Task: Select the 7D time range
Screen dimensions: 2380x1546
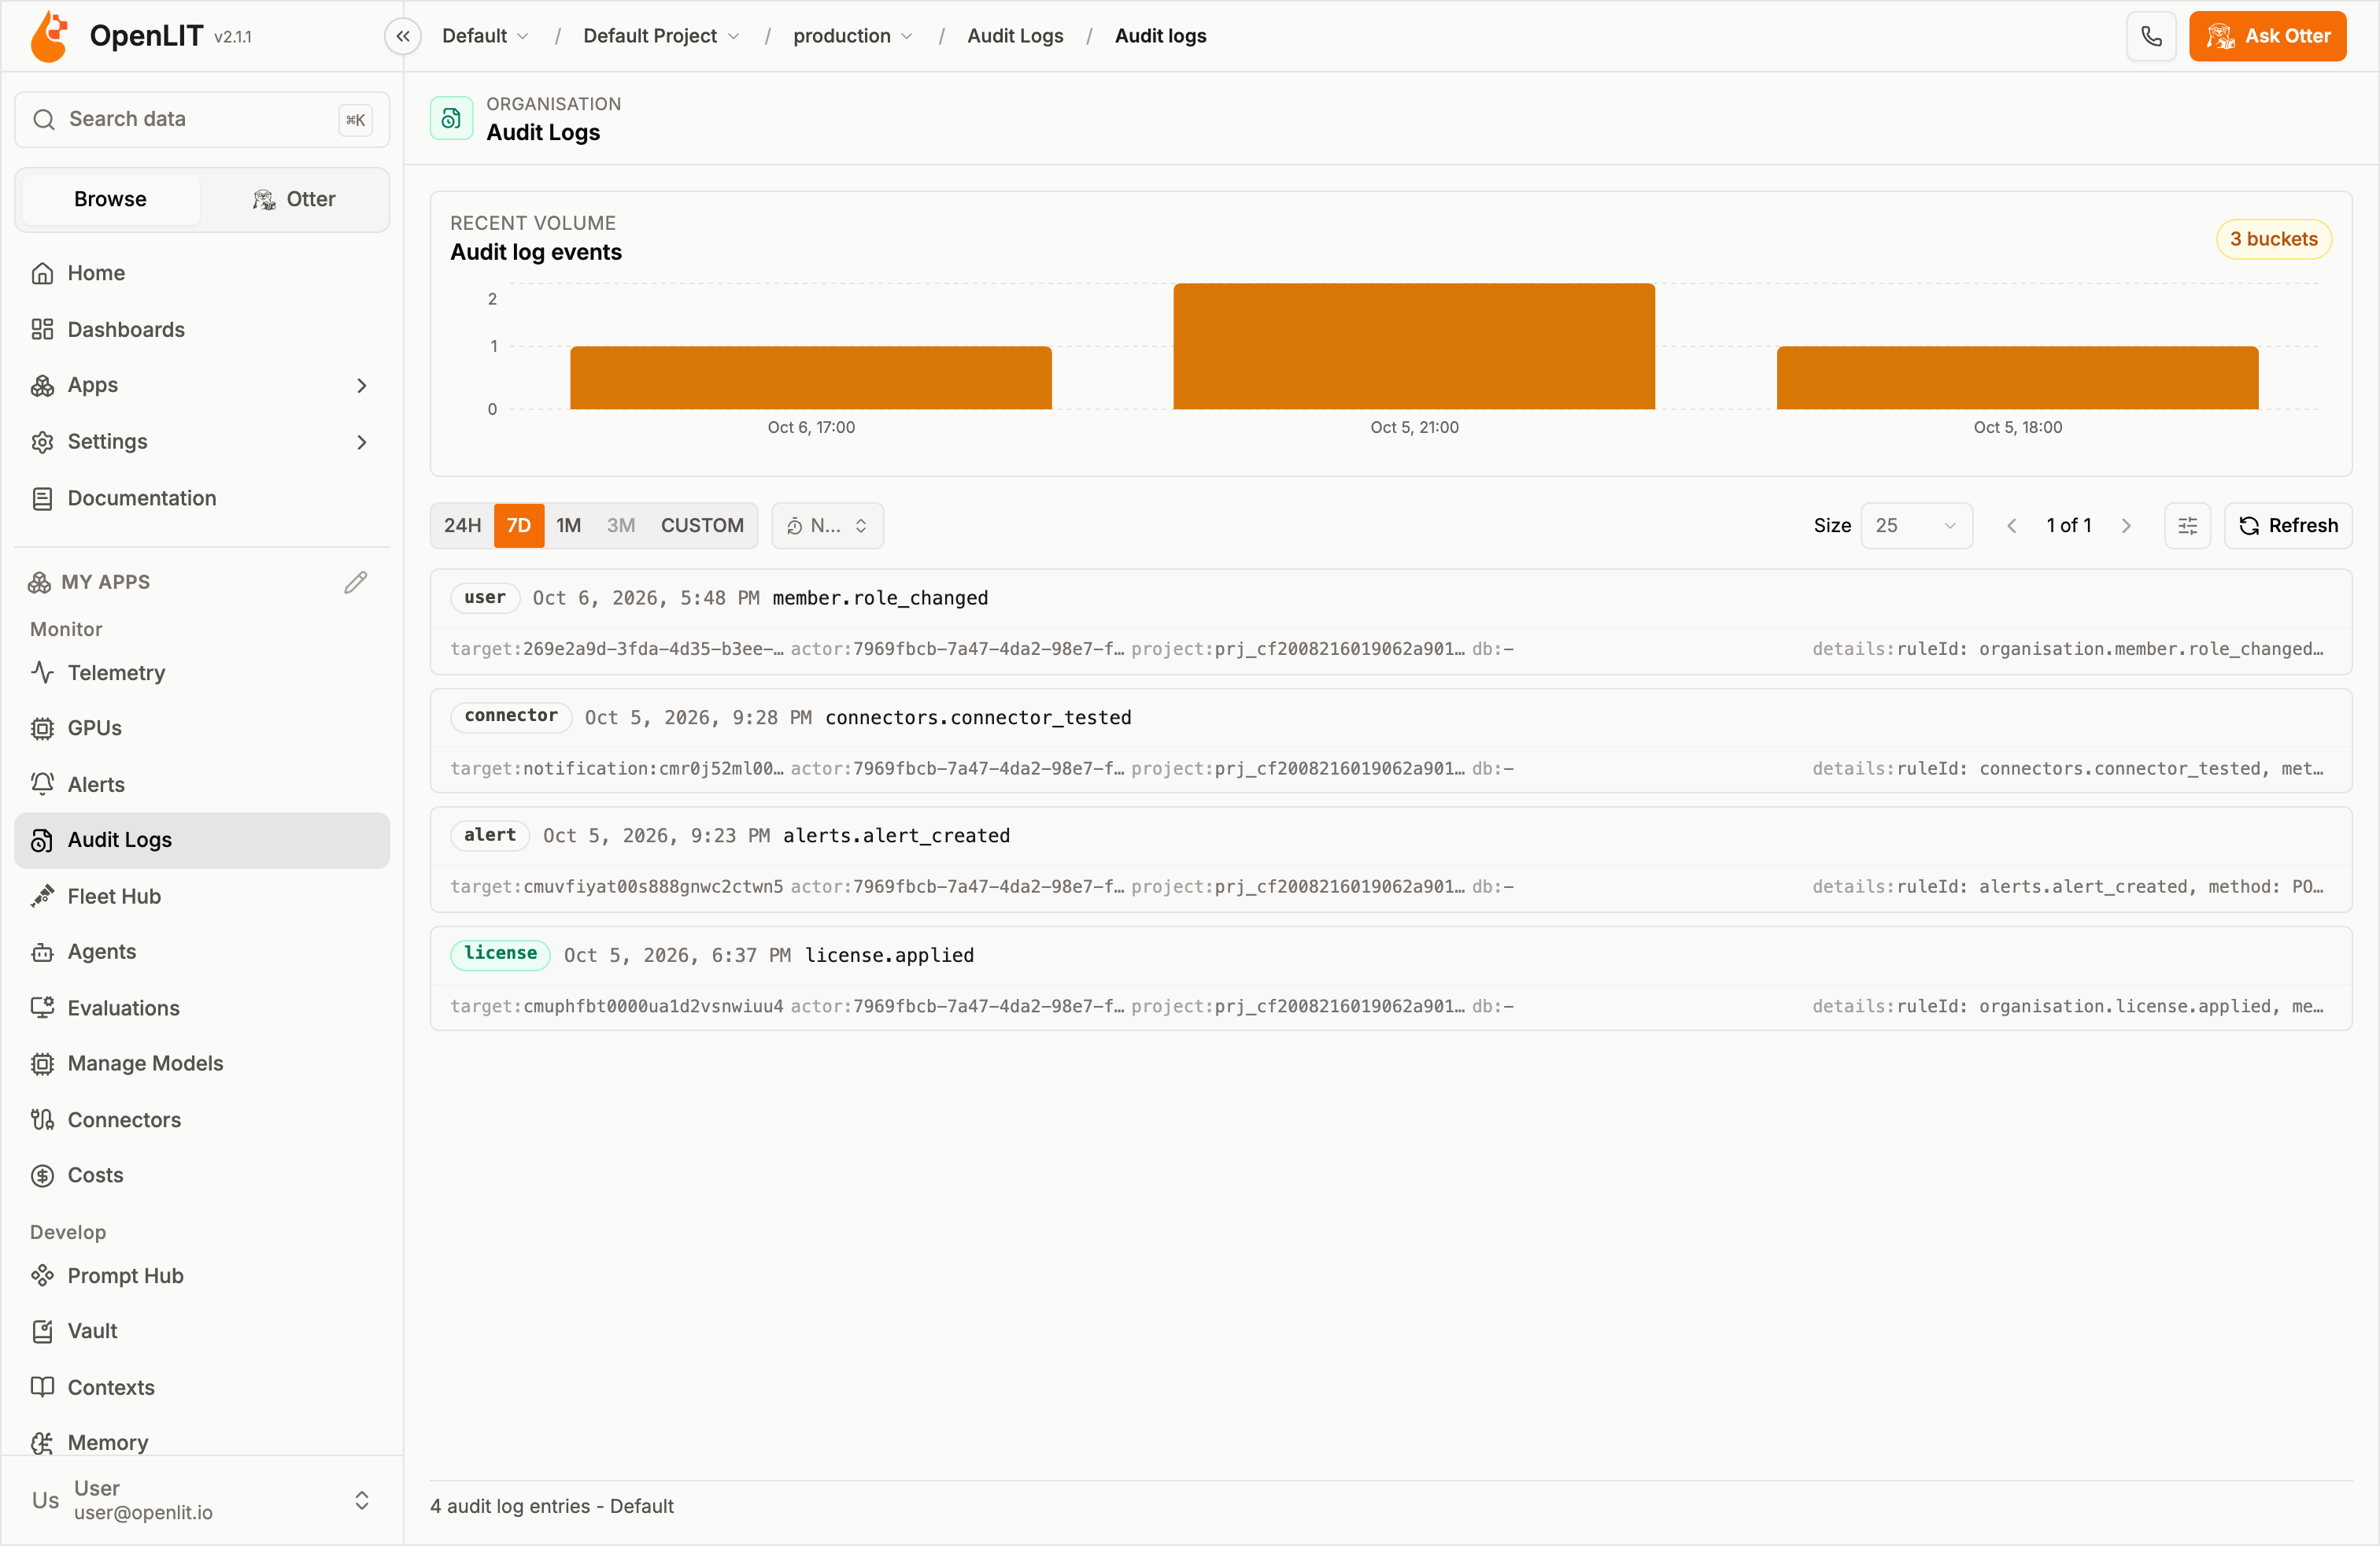Action: tap(518, 525)
